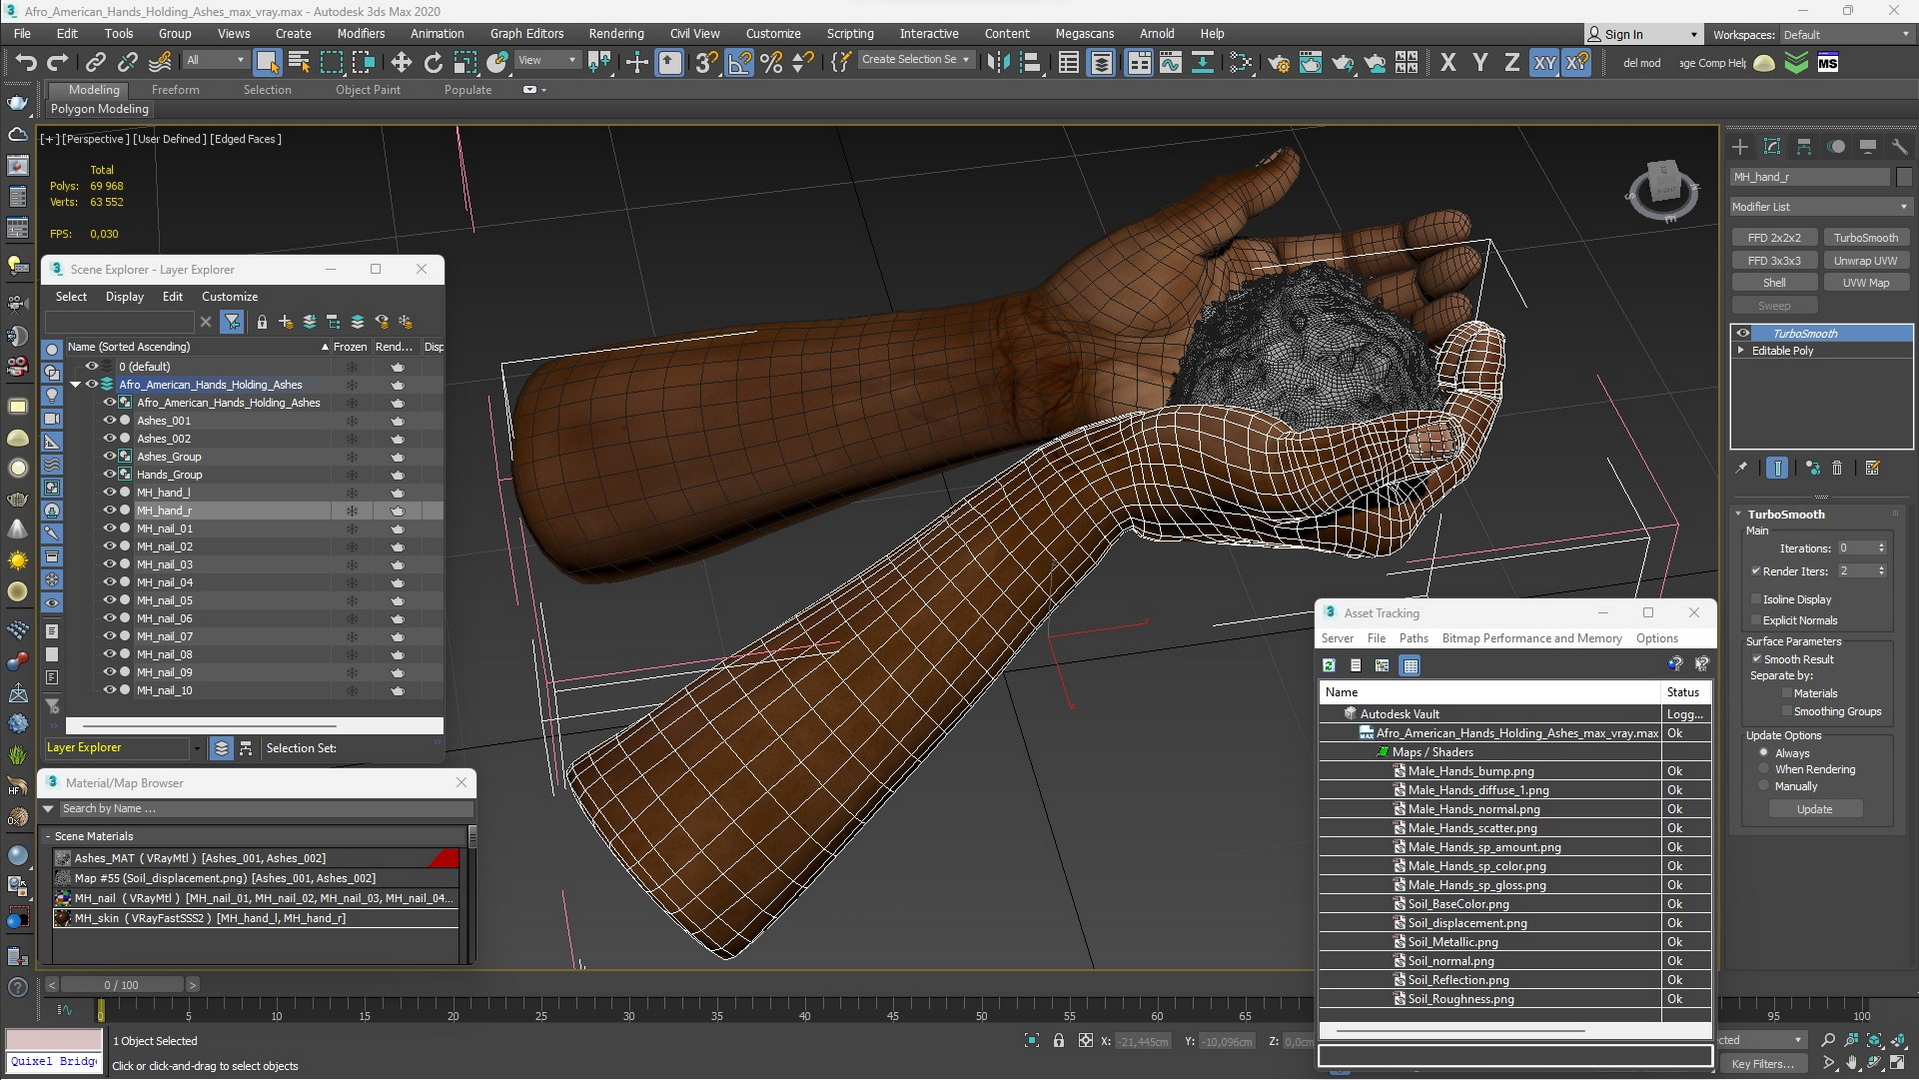Click the Undo arrow icon
The image size is (1919, 1080).
click(x=26, y=62)
